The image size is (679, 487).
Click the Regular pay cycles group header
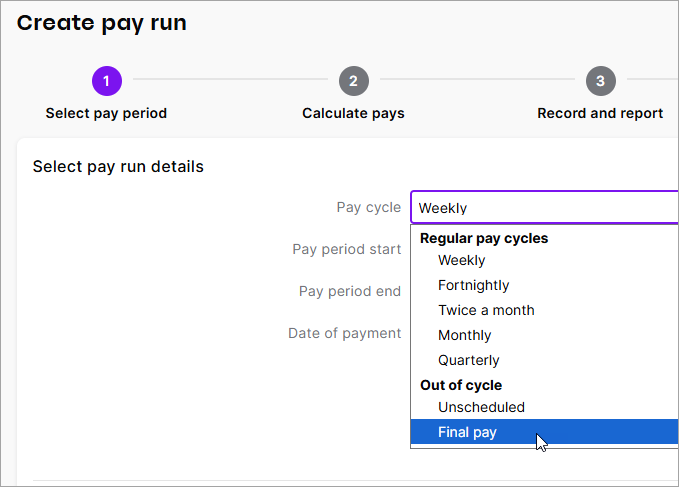[484, 238]
